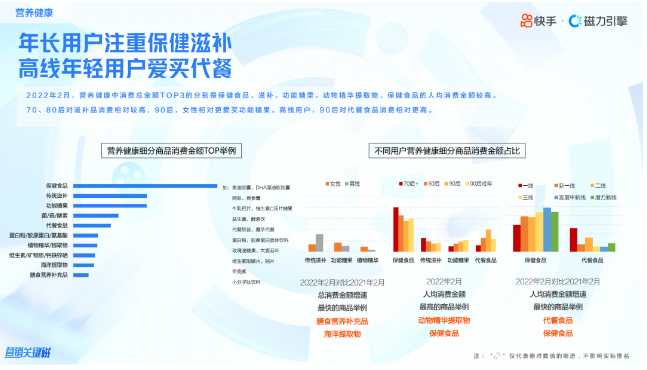Click the red 70后+ legend swatch

(x=401, y=184)
